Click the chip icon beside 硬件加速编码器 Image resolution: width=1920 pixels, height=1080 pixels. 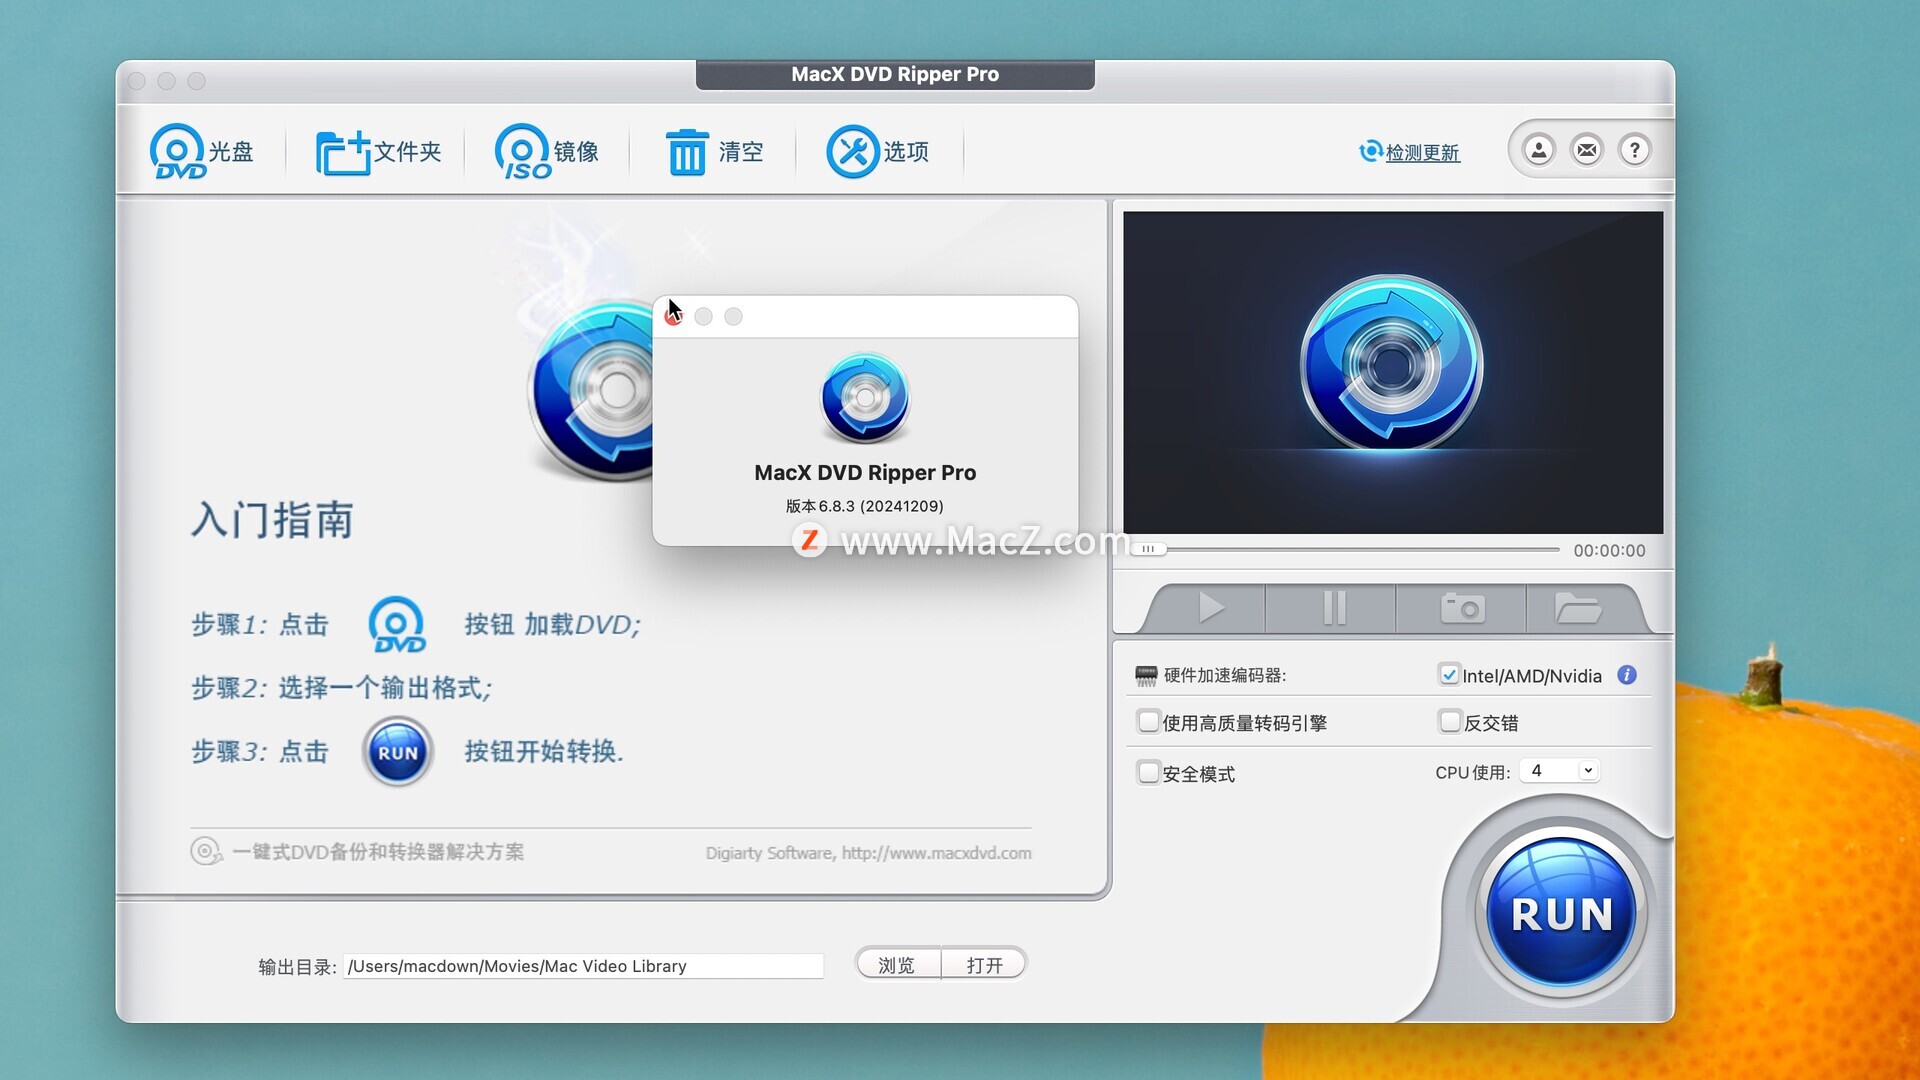click(x=1146, y=676)
